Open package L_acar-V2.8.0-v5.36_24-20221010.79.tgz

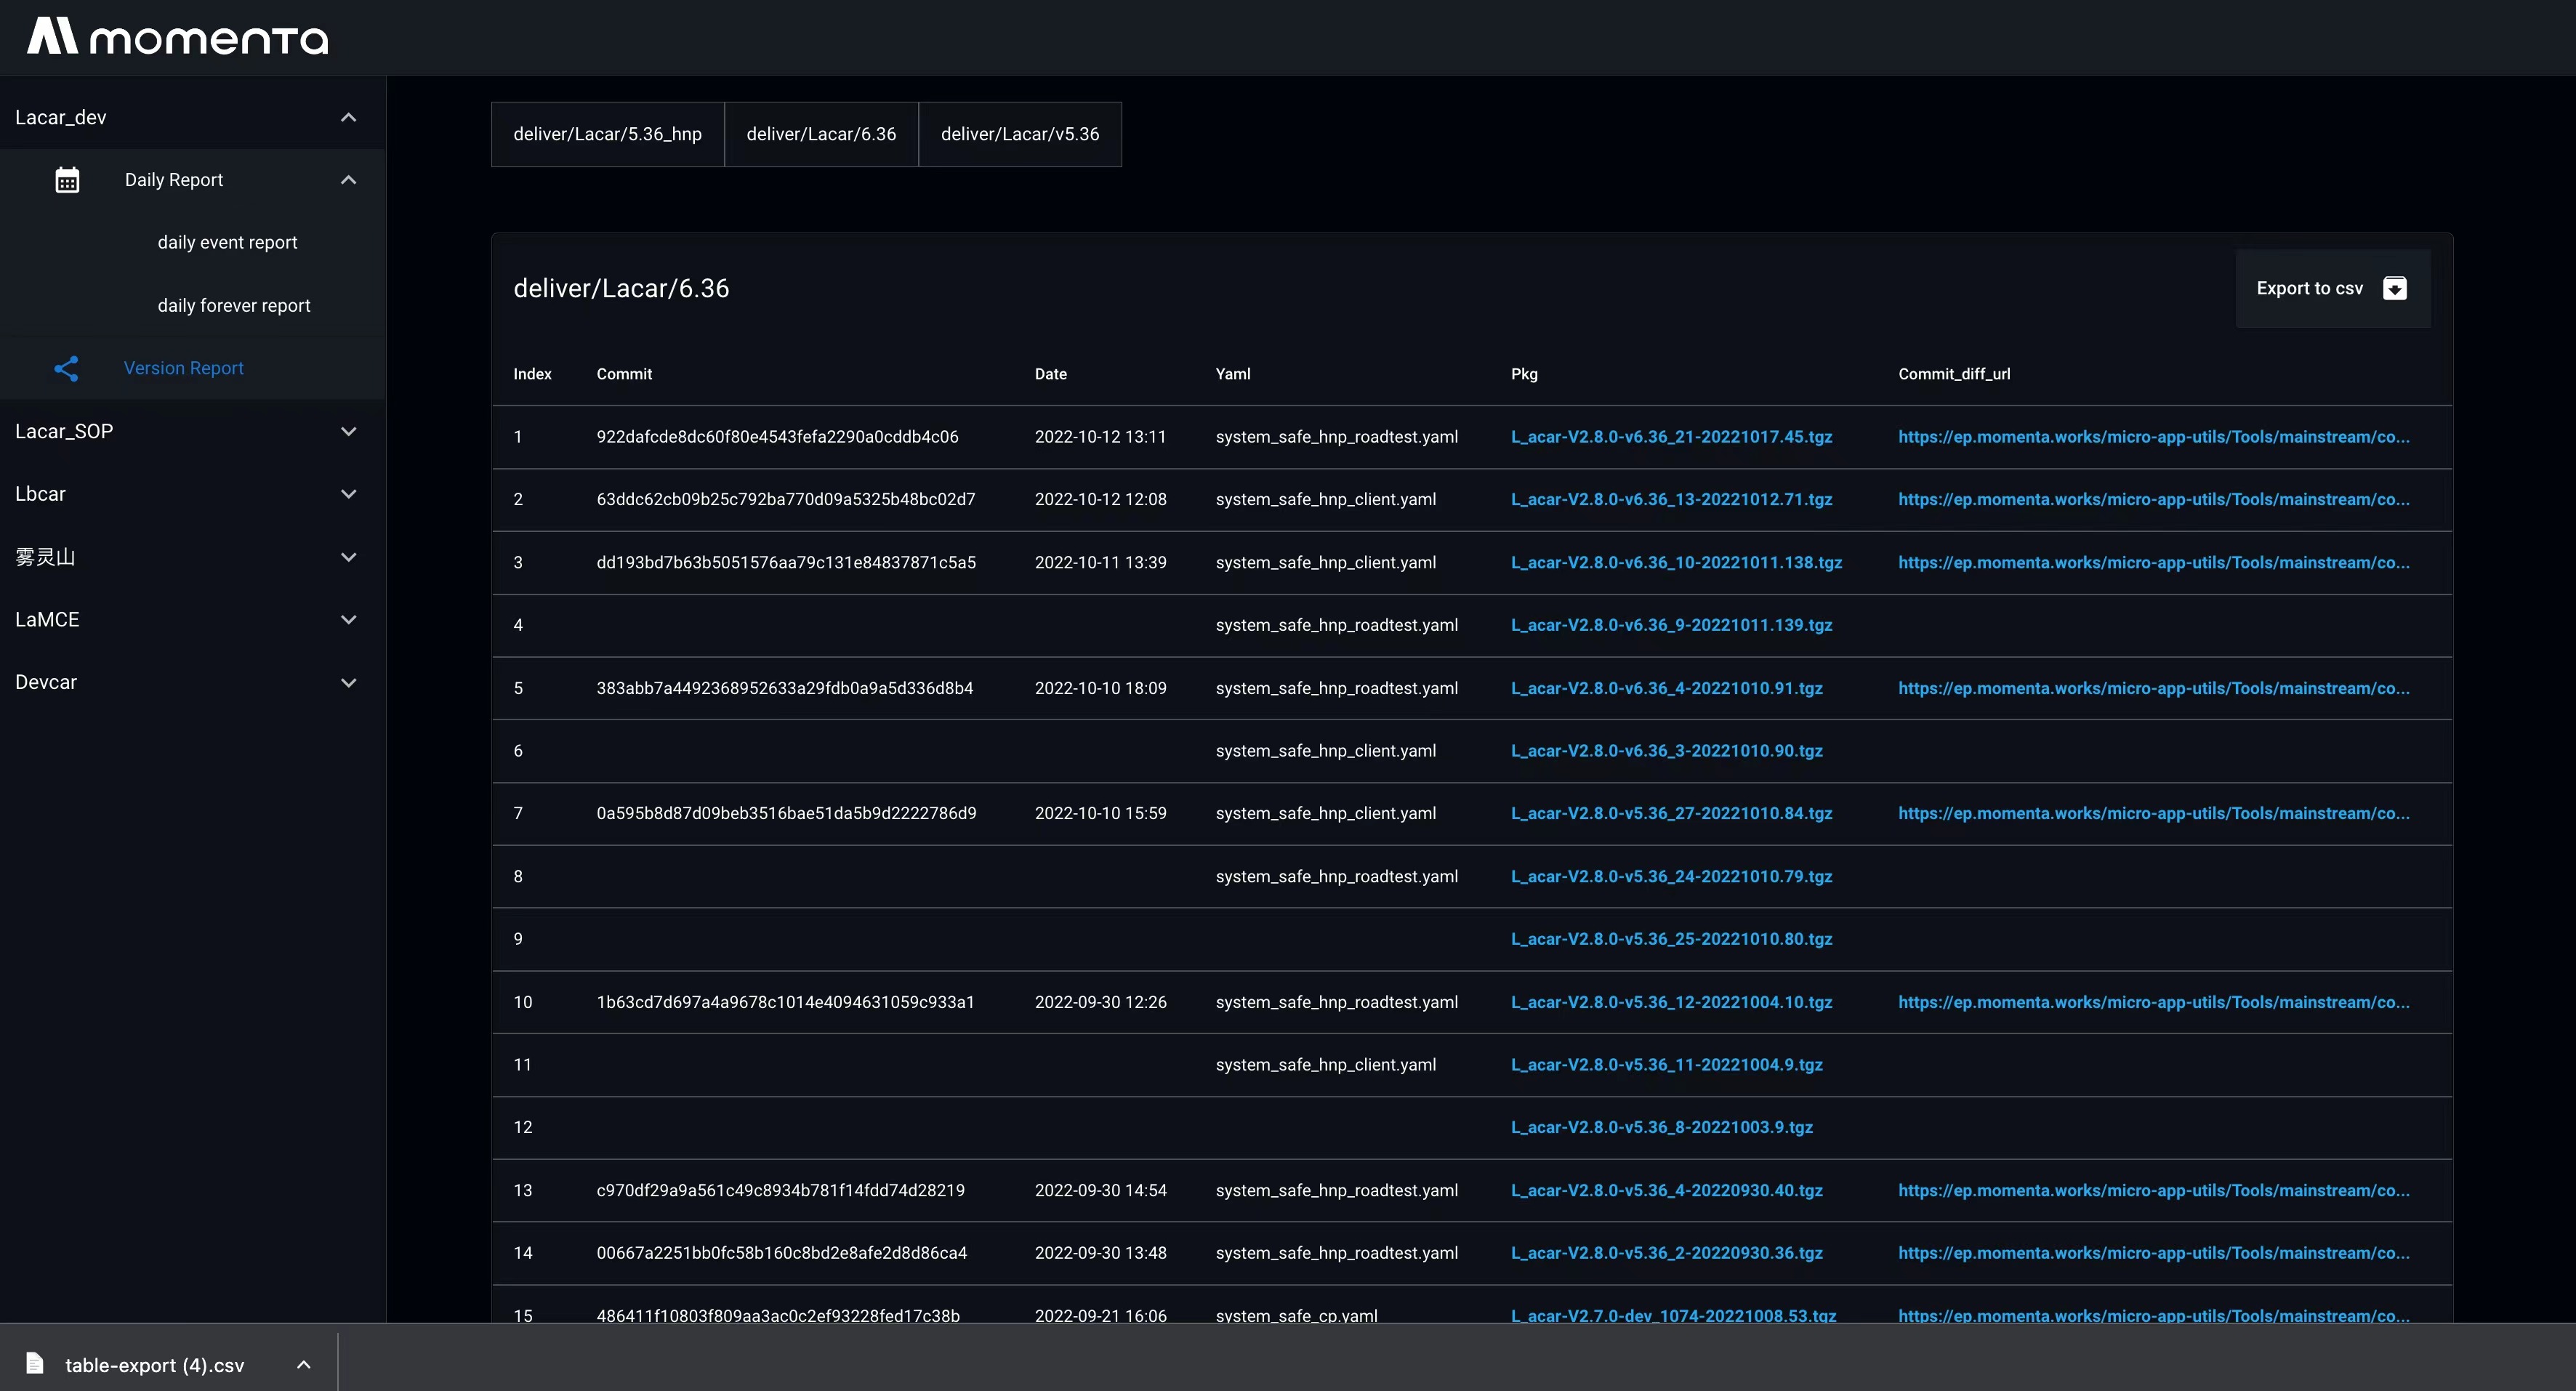click(x=1671, y=876)
